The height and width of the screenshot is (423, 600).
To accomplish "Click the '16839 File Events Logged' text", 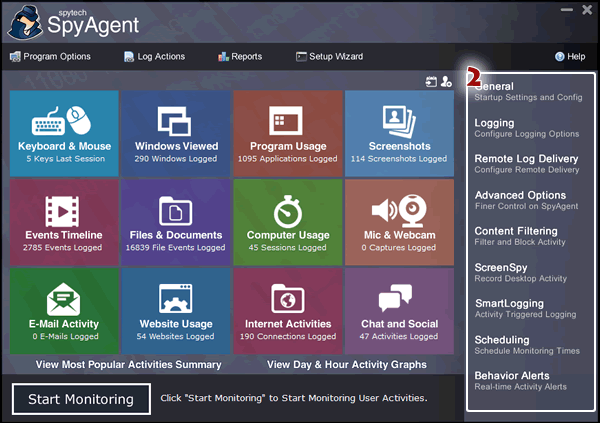I will 176,247.
